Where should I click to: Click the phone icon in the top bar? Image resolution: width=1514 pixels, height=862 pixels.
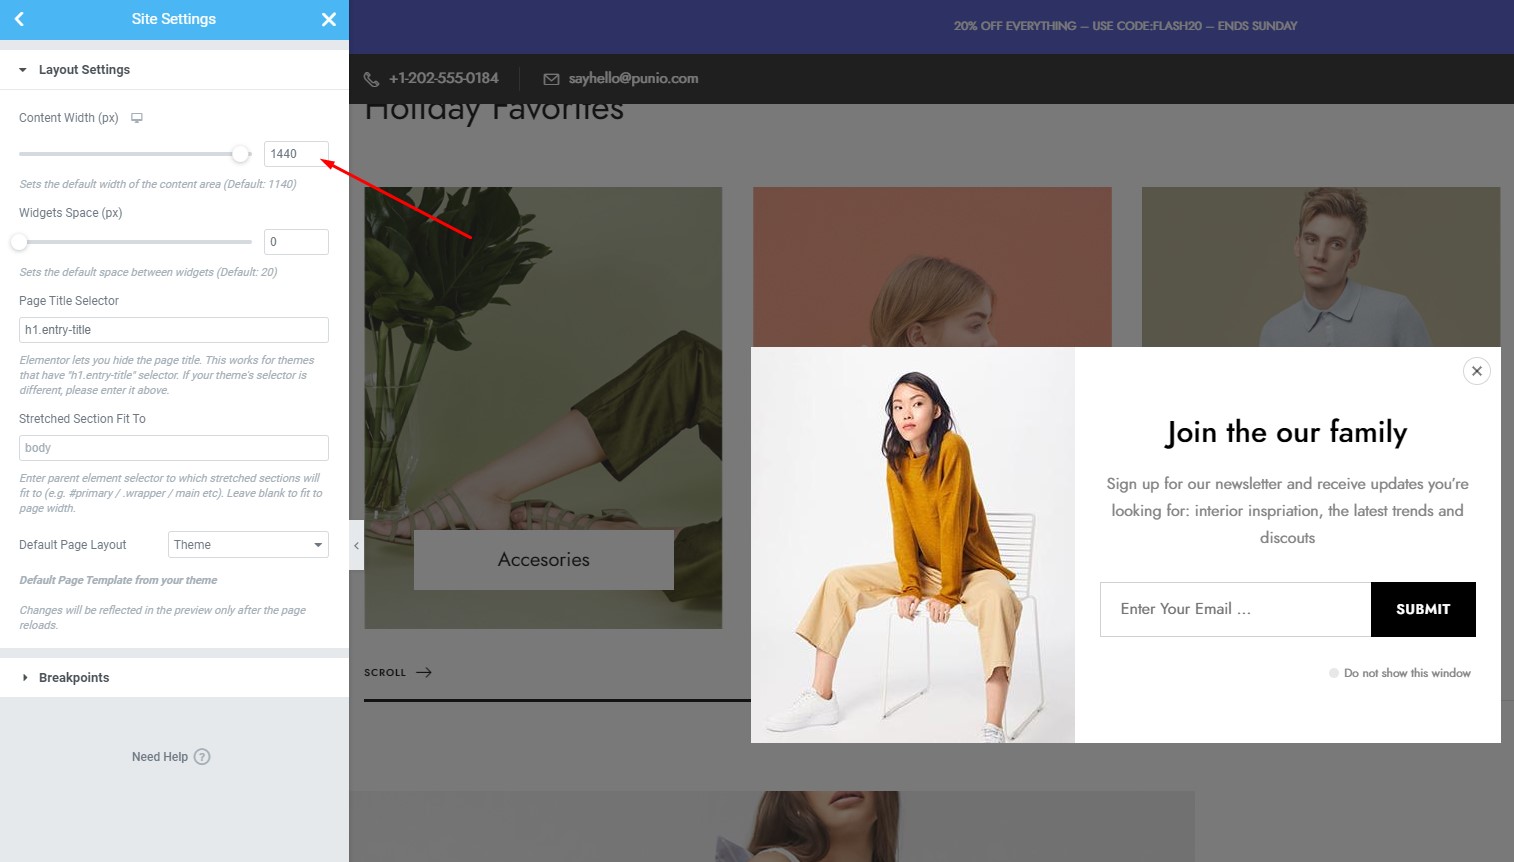(371, 79)
